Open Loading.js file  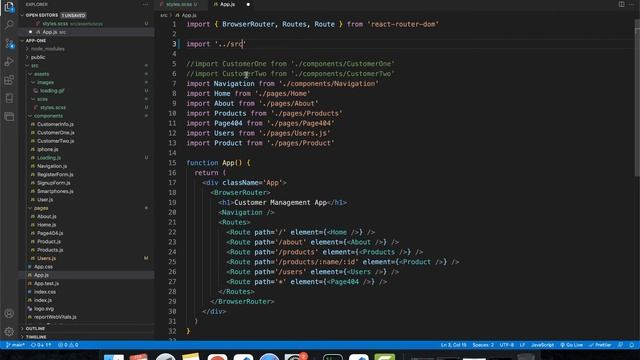49,158
